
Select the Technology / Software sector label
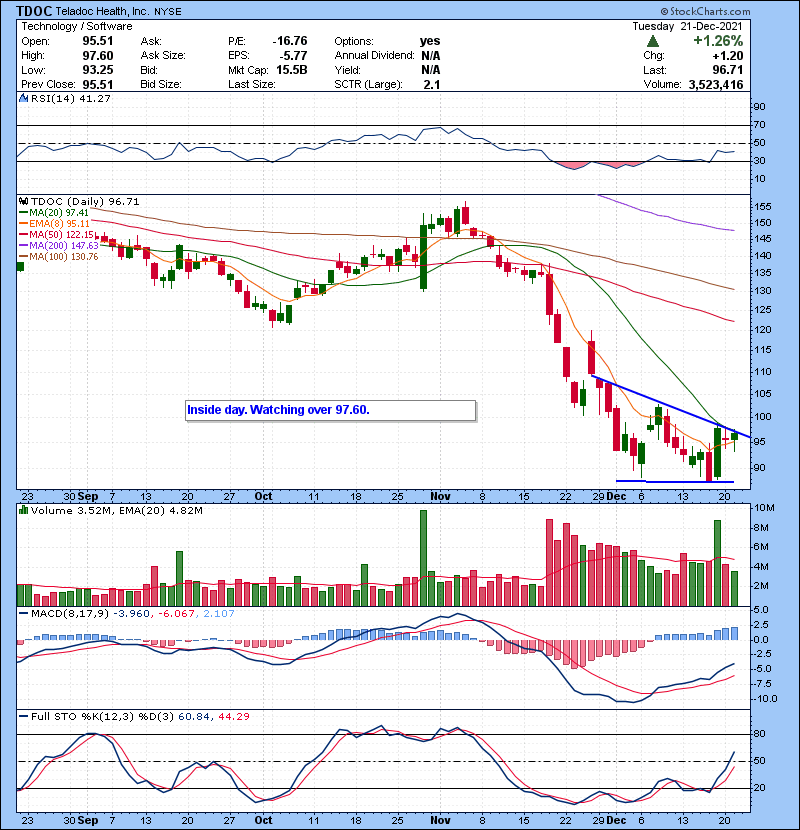click(x=77, y=26)
